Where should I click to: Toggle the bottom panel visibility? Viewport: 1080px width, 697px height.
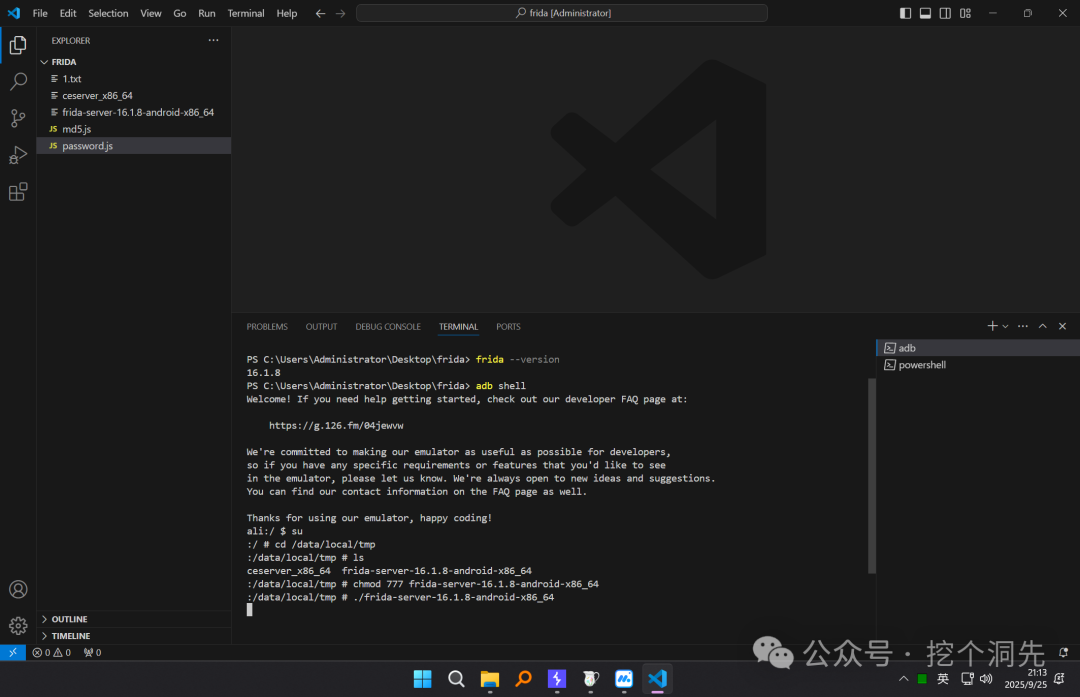tap(926, 13)
